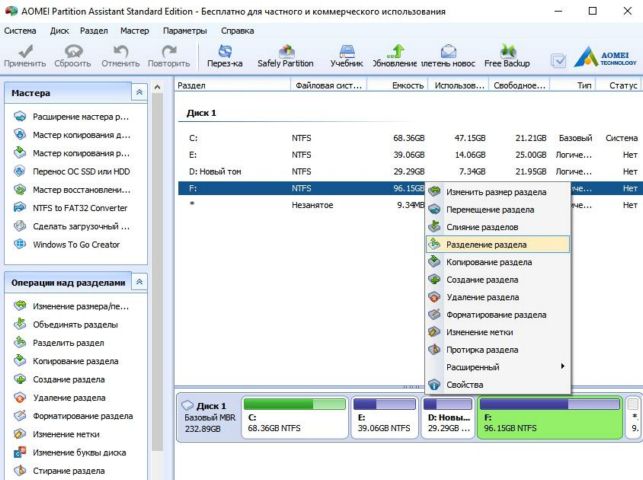
Task: Open Safely Partition tool
Action: [285, 56]
